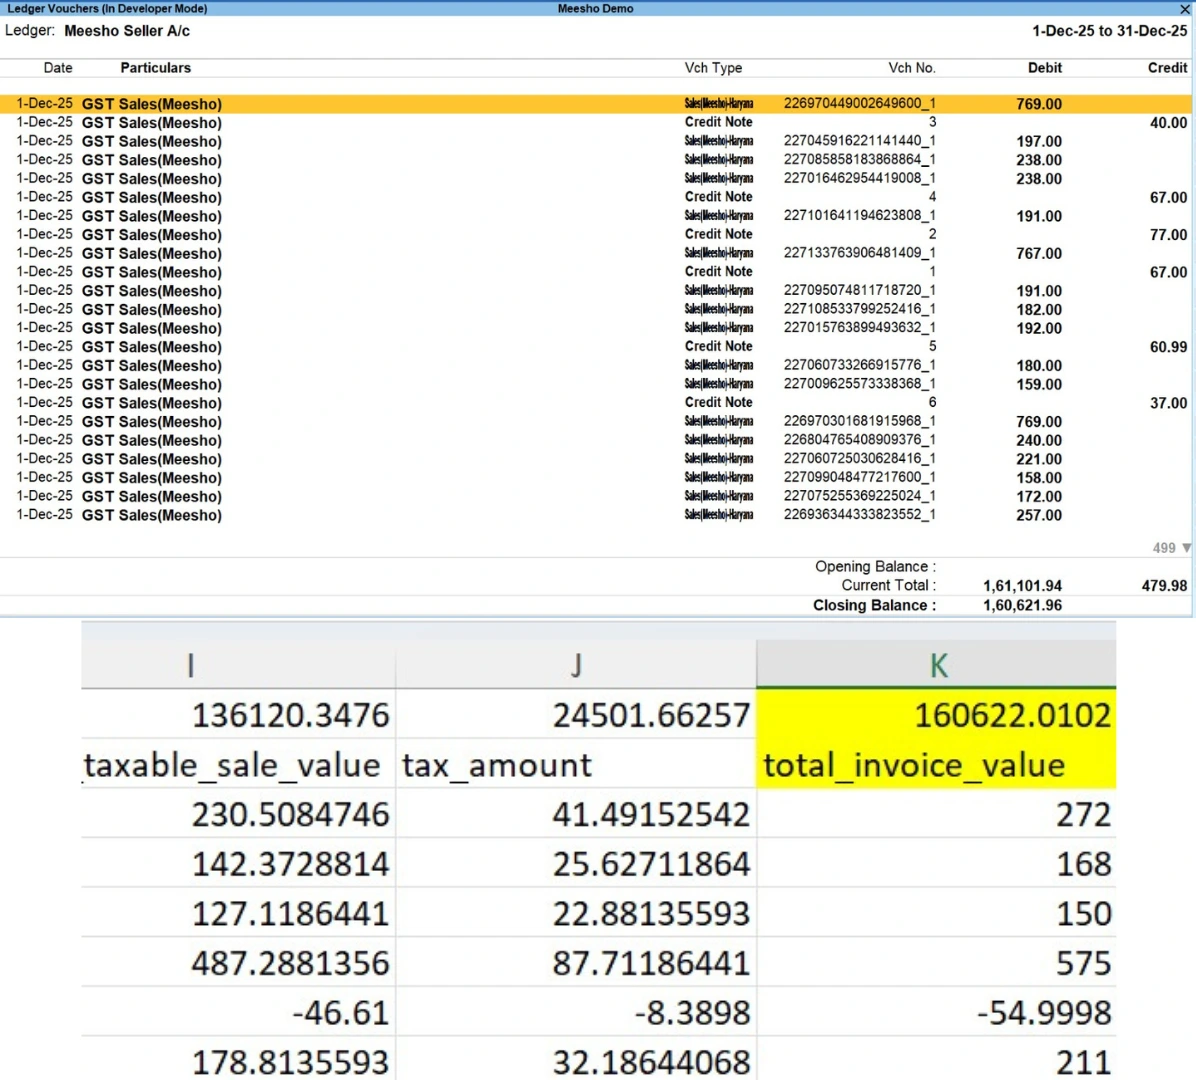Click the Date column header

pyautogui.click(x=57, y=67)
